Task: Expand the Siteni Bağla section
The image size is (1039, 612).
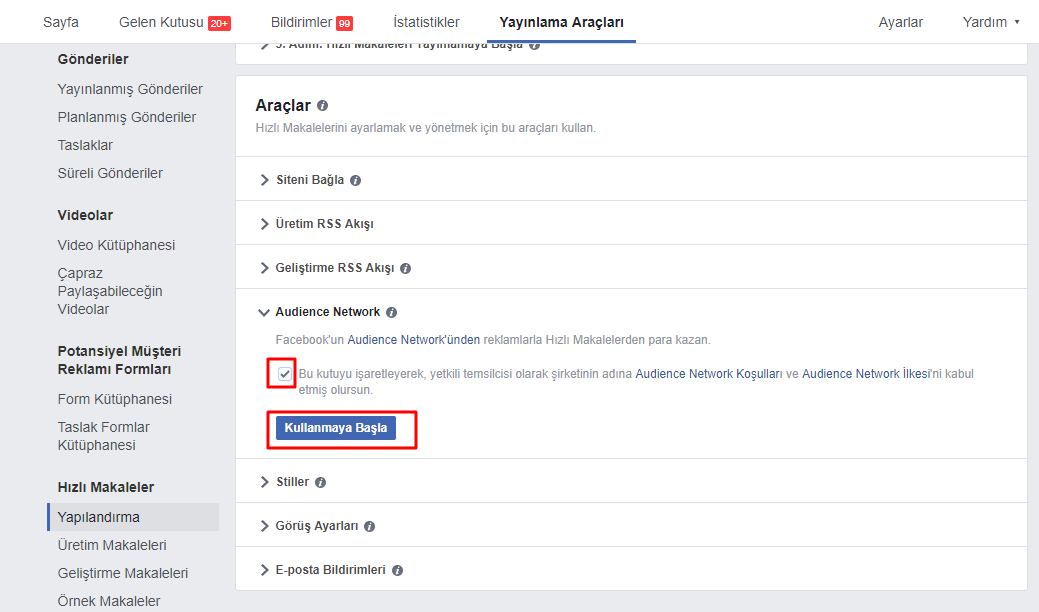Action: point(309,180)
